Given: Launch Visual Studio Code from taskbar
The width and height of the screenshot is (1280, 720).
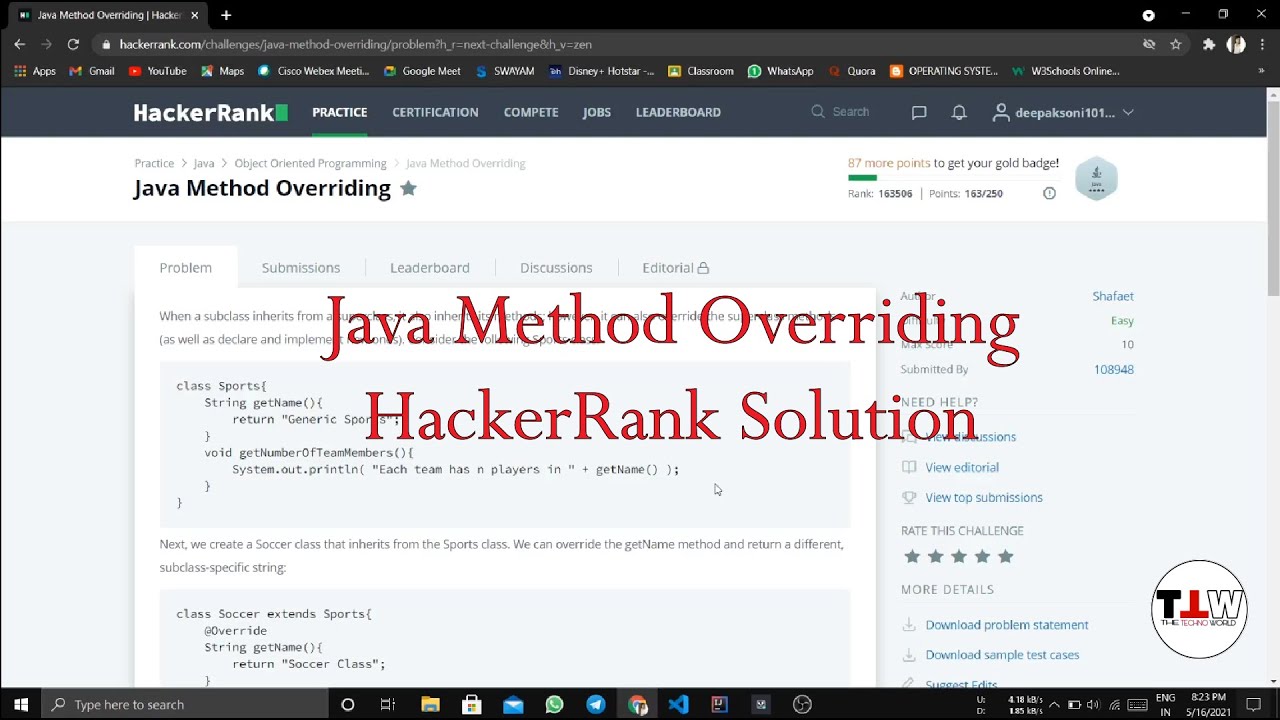Looking at the screenshot, I should [678, 704].
